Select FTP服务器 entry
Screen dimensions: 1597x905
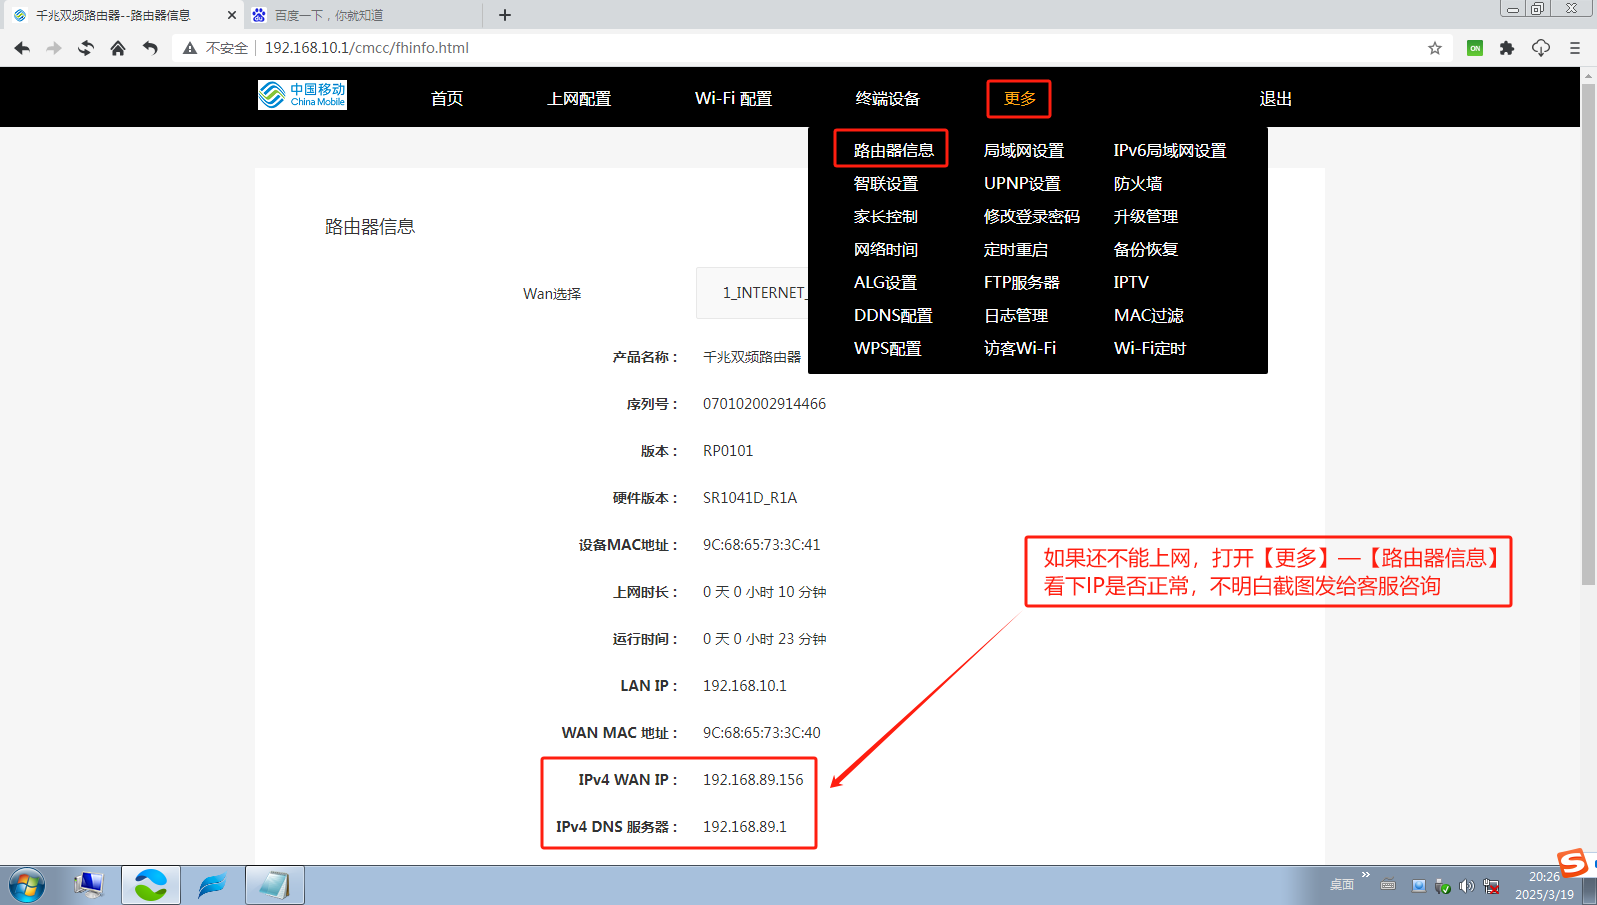click(x=1022, y=282)
